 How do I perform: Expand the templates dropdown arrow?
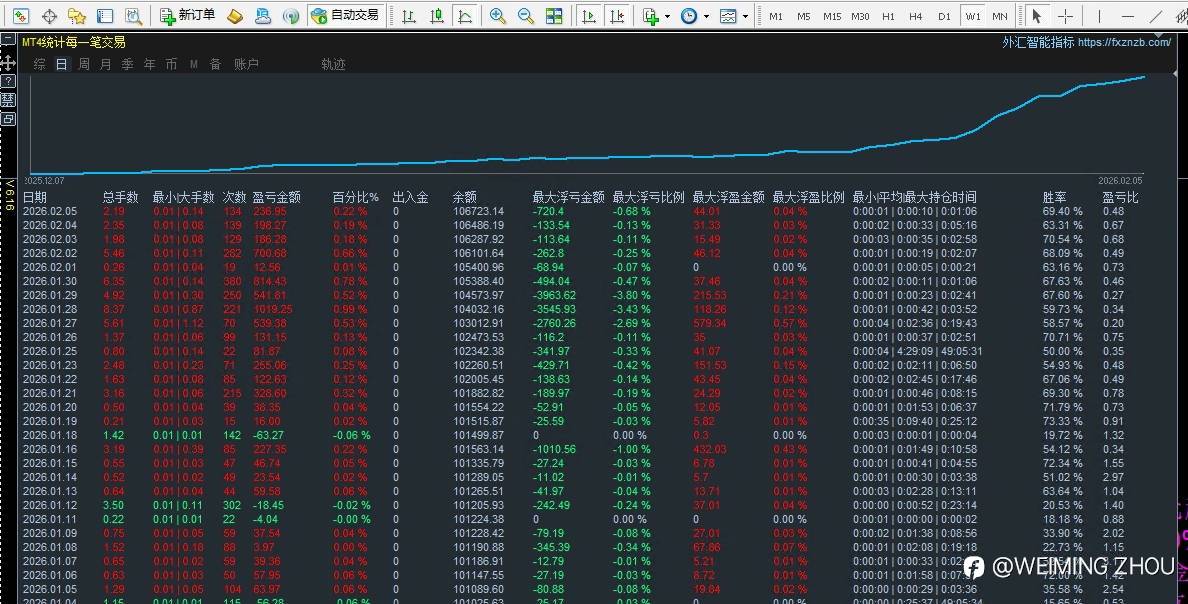click(x=746, y=16)
